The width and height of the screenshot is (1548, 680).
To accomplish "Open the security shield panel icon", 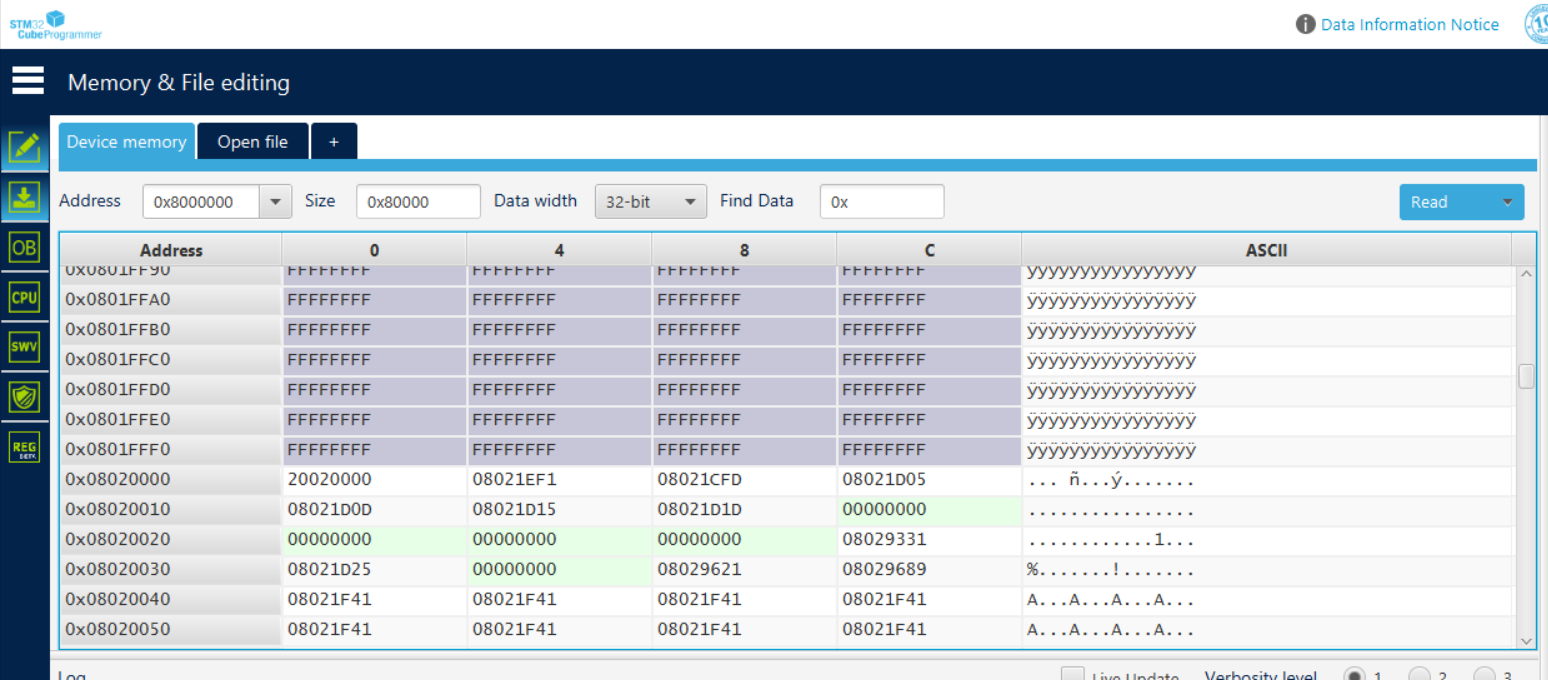I will pos(24,396).
